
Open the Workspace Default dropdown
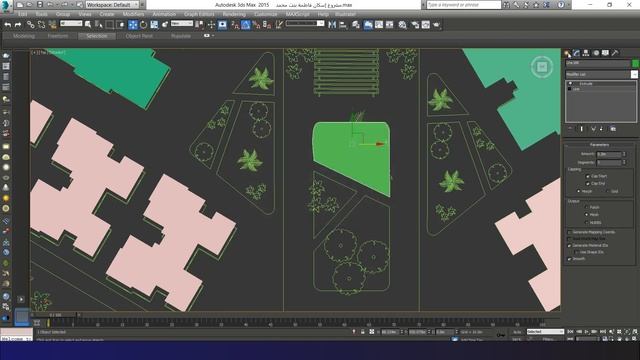[x=113, y=5]
